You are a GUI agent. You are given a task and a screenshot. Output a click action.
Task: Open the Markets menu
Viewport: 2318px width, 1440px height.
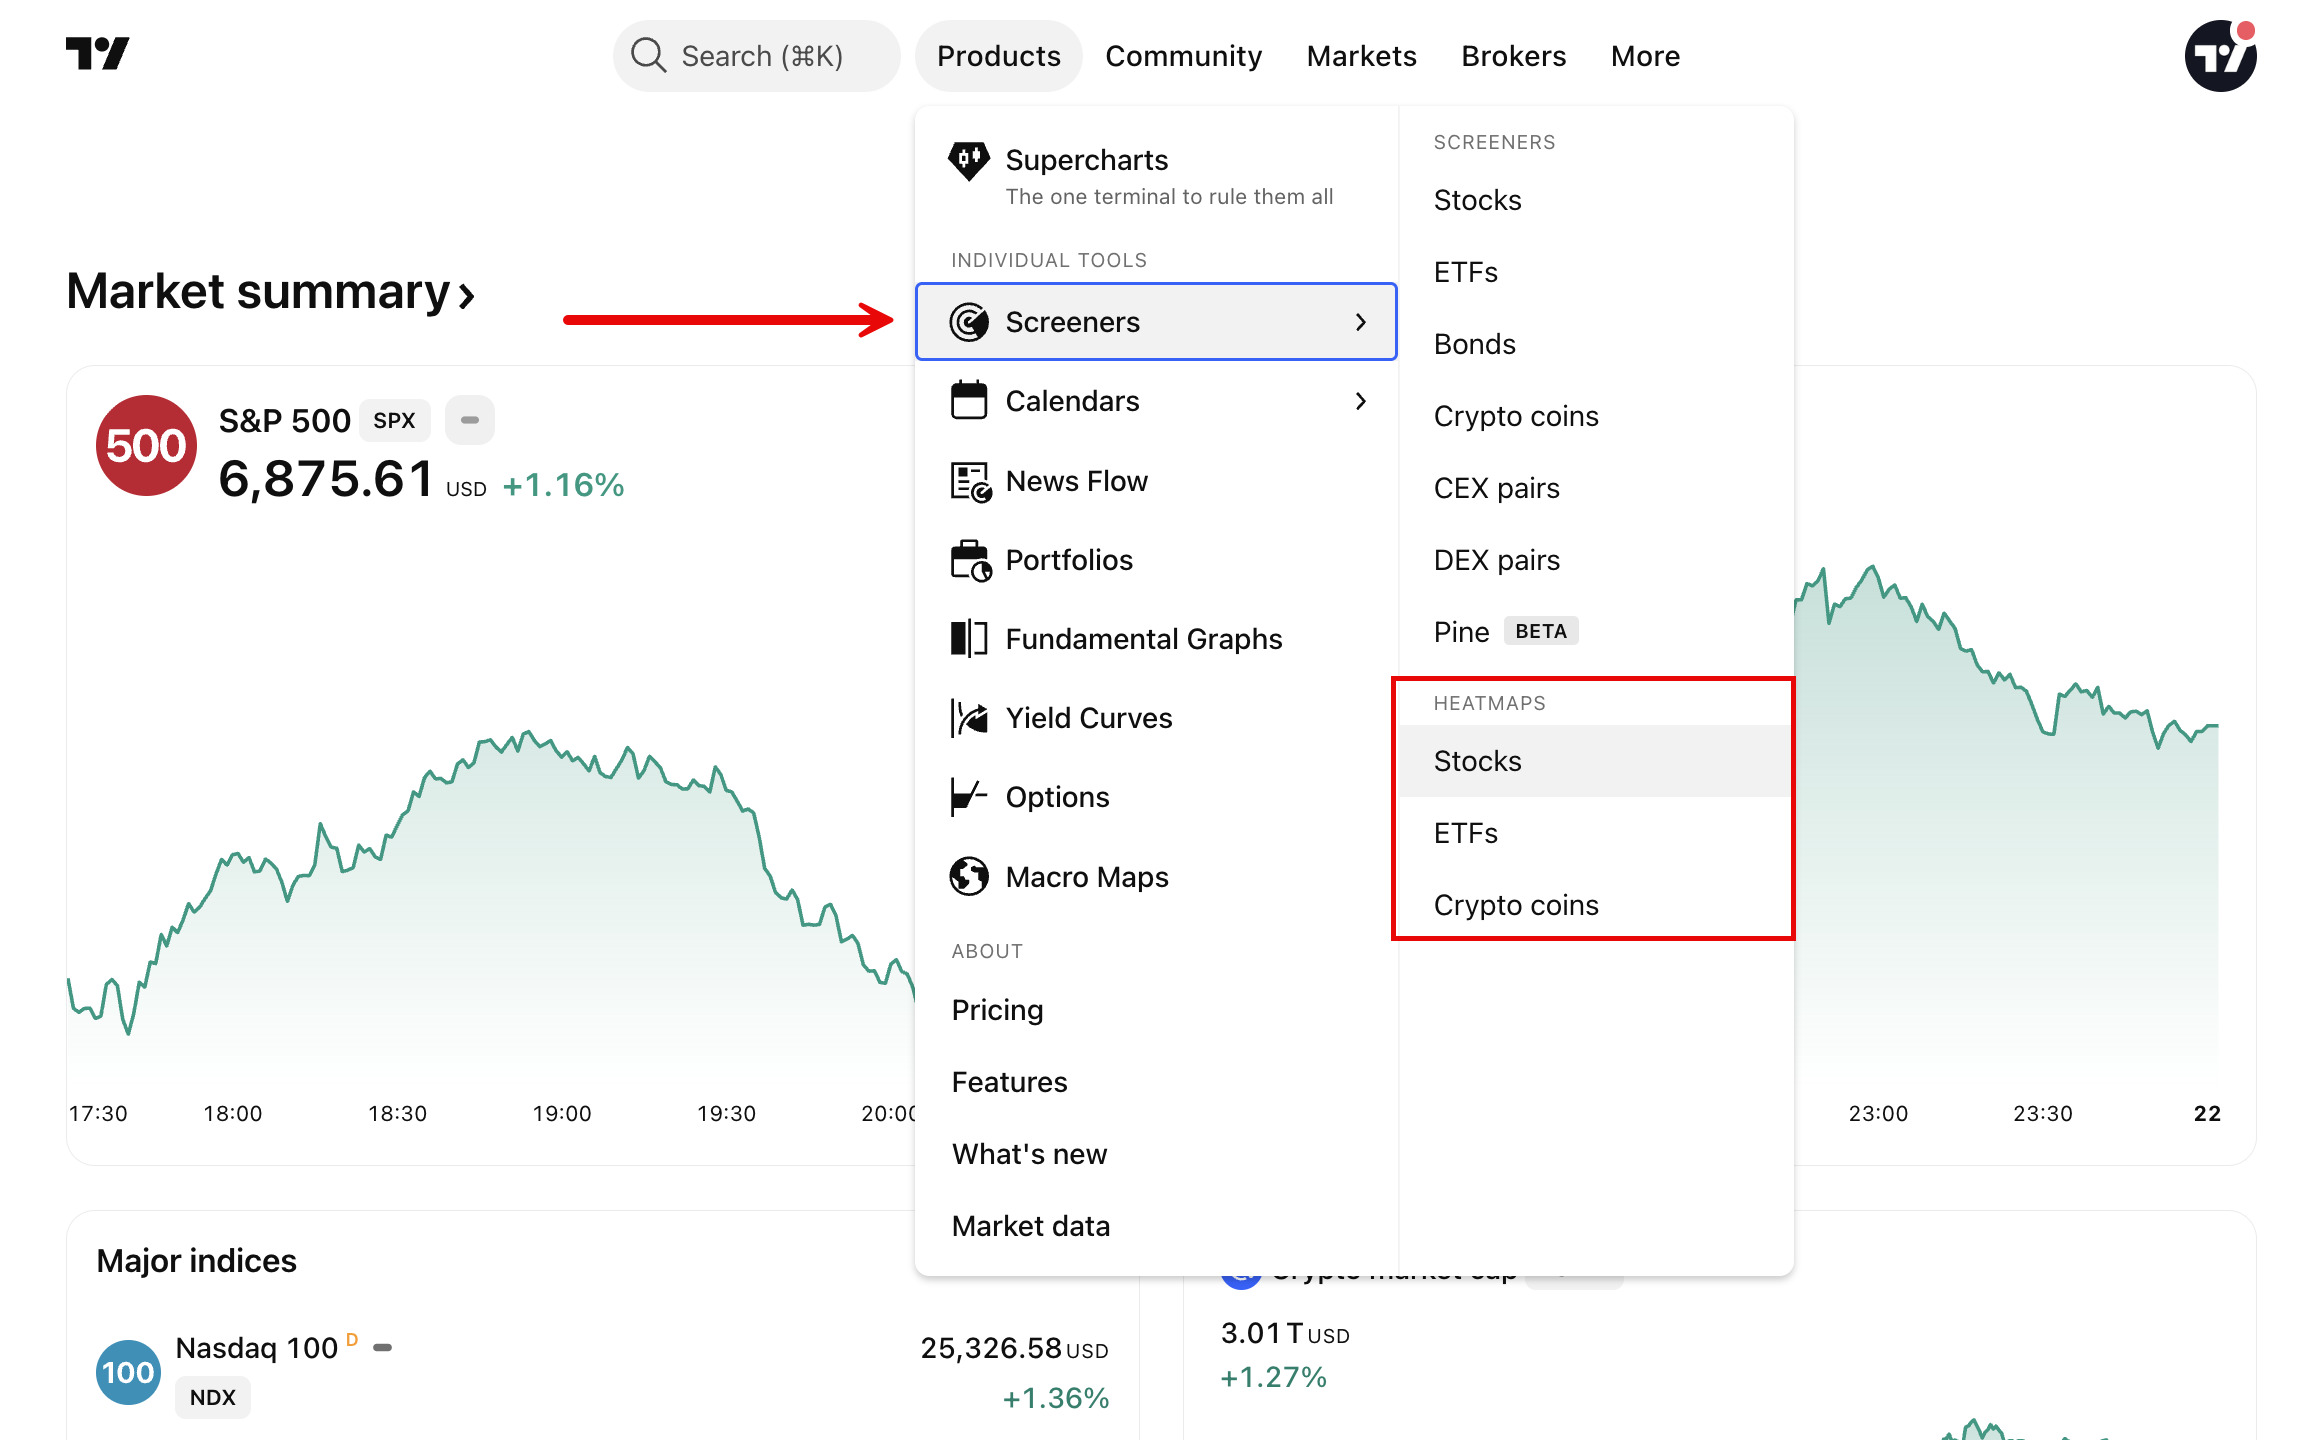click(x=1361, y=56)
